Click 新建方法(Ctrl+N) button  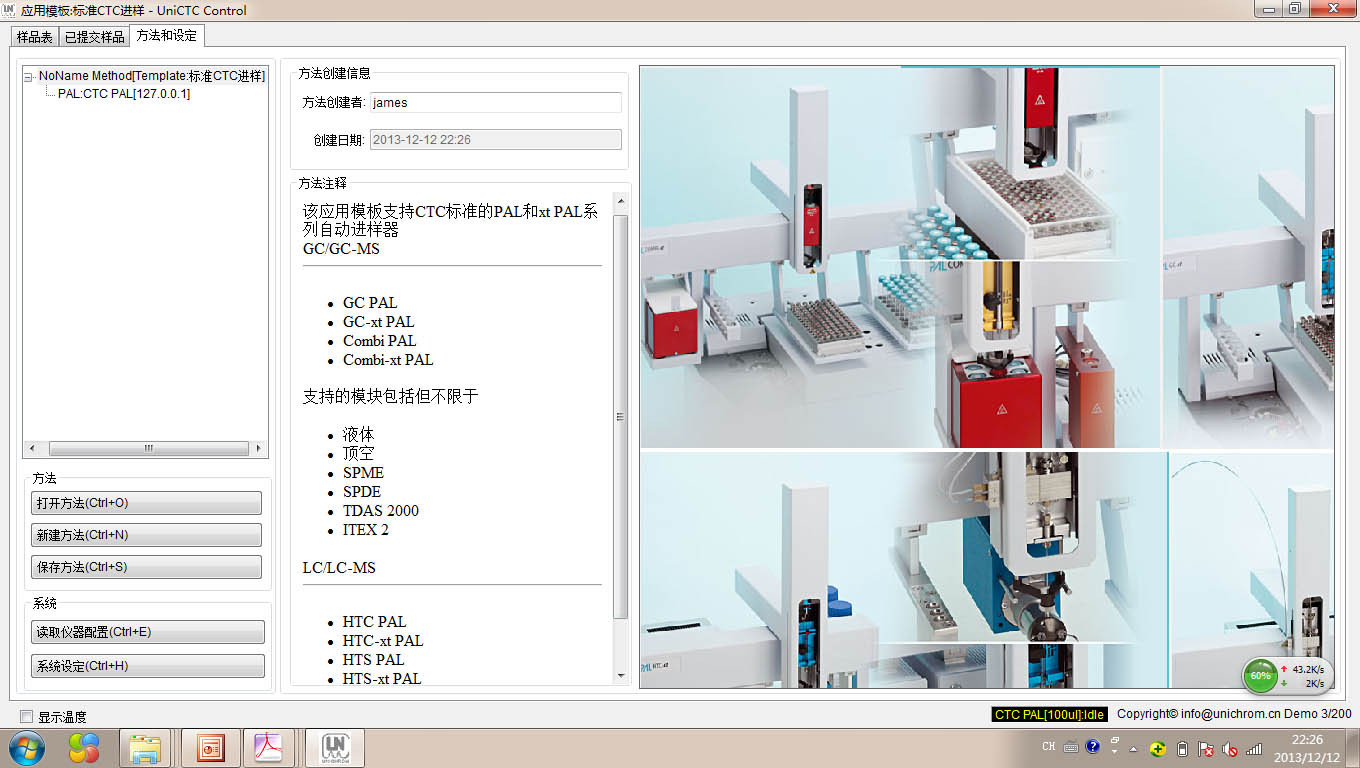tap(146, 535)
